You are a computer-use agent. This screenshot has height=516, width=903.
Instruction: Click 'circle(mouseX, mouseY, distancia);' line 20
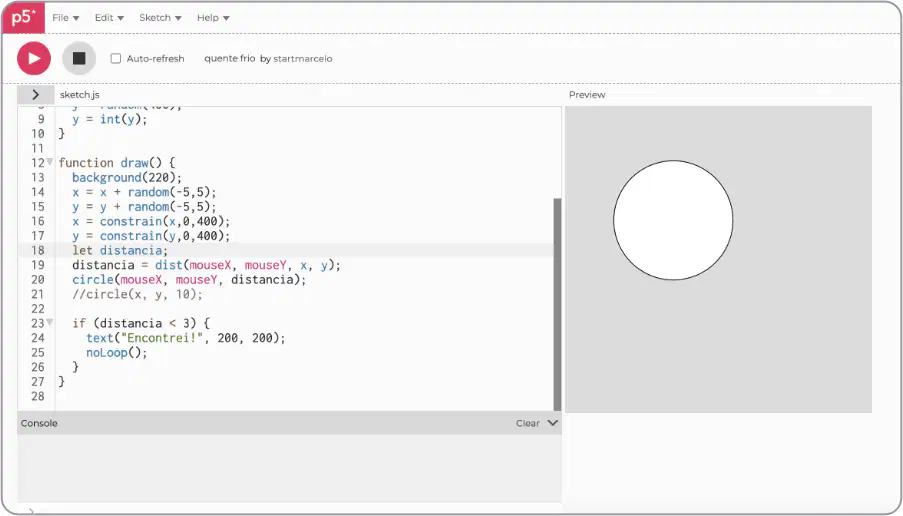189,280
